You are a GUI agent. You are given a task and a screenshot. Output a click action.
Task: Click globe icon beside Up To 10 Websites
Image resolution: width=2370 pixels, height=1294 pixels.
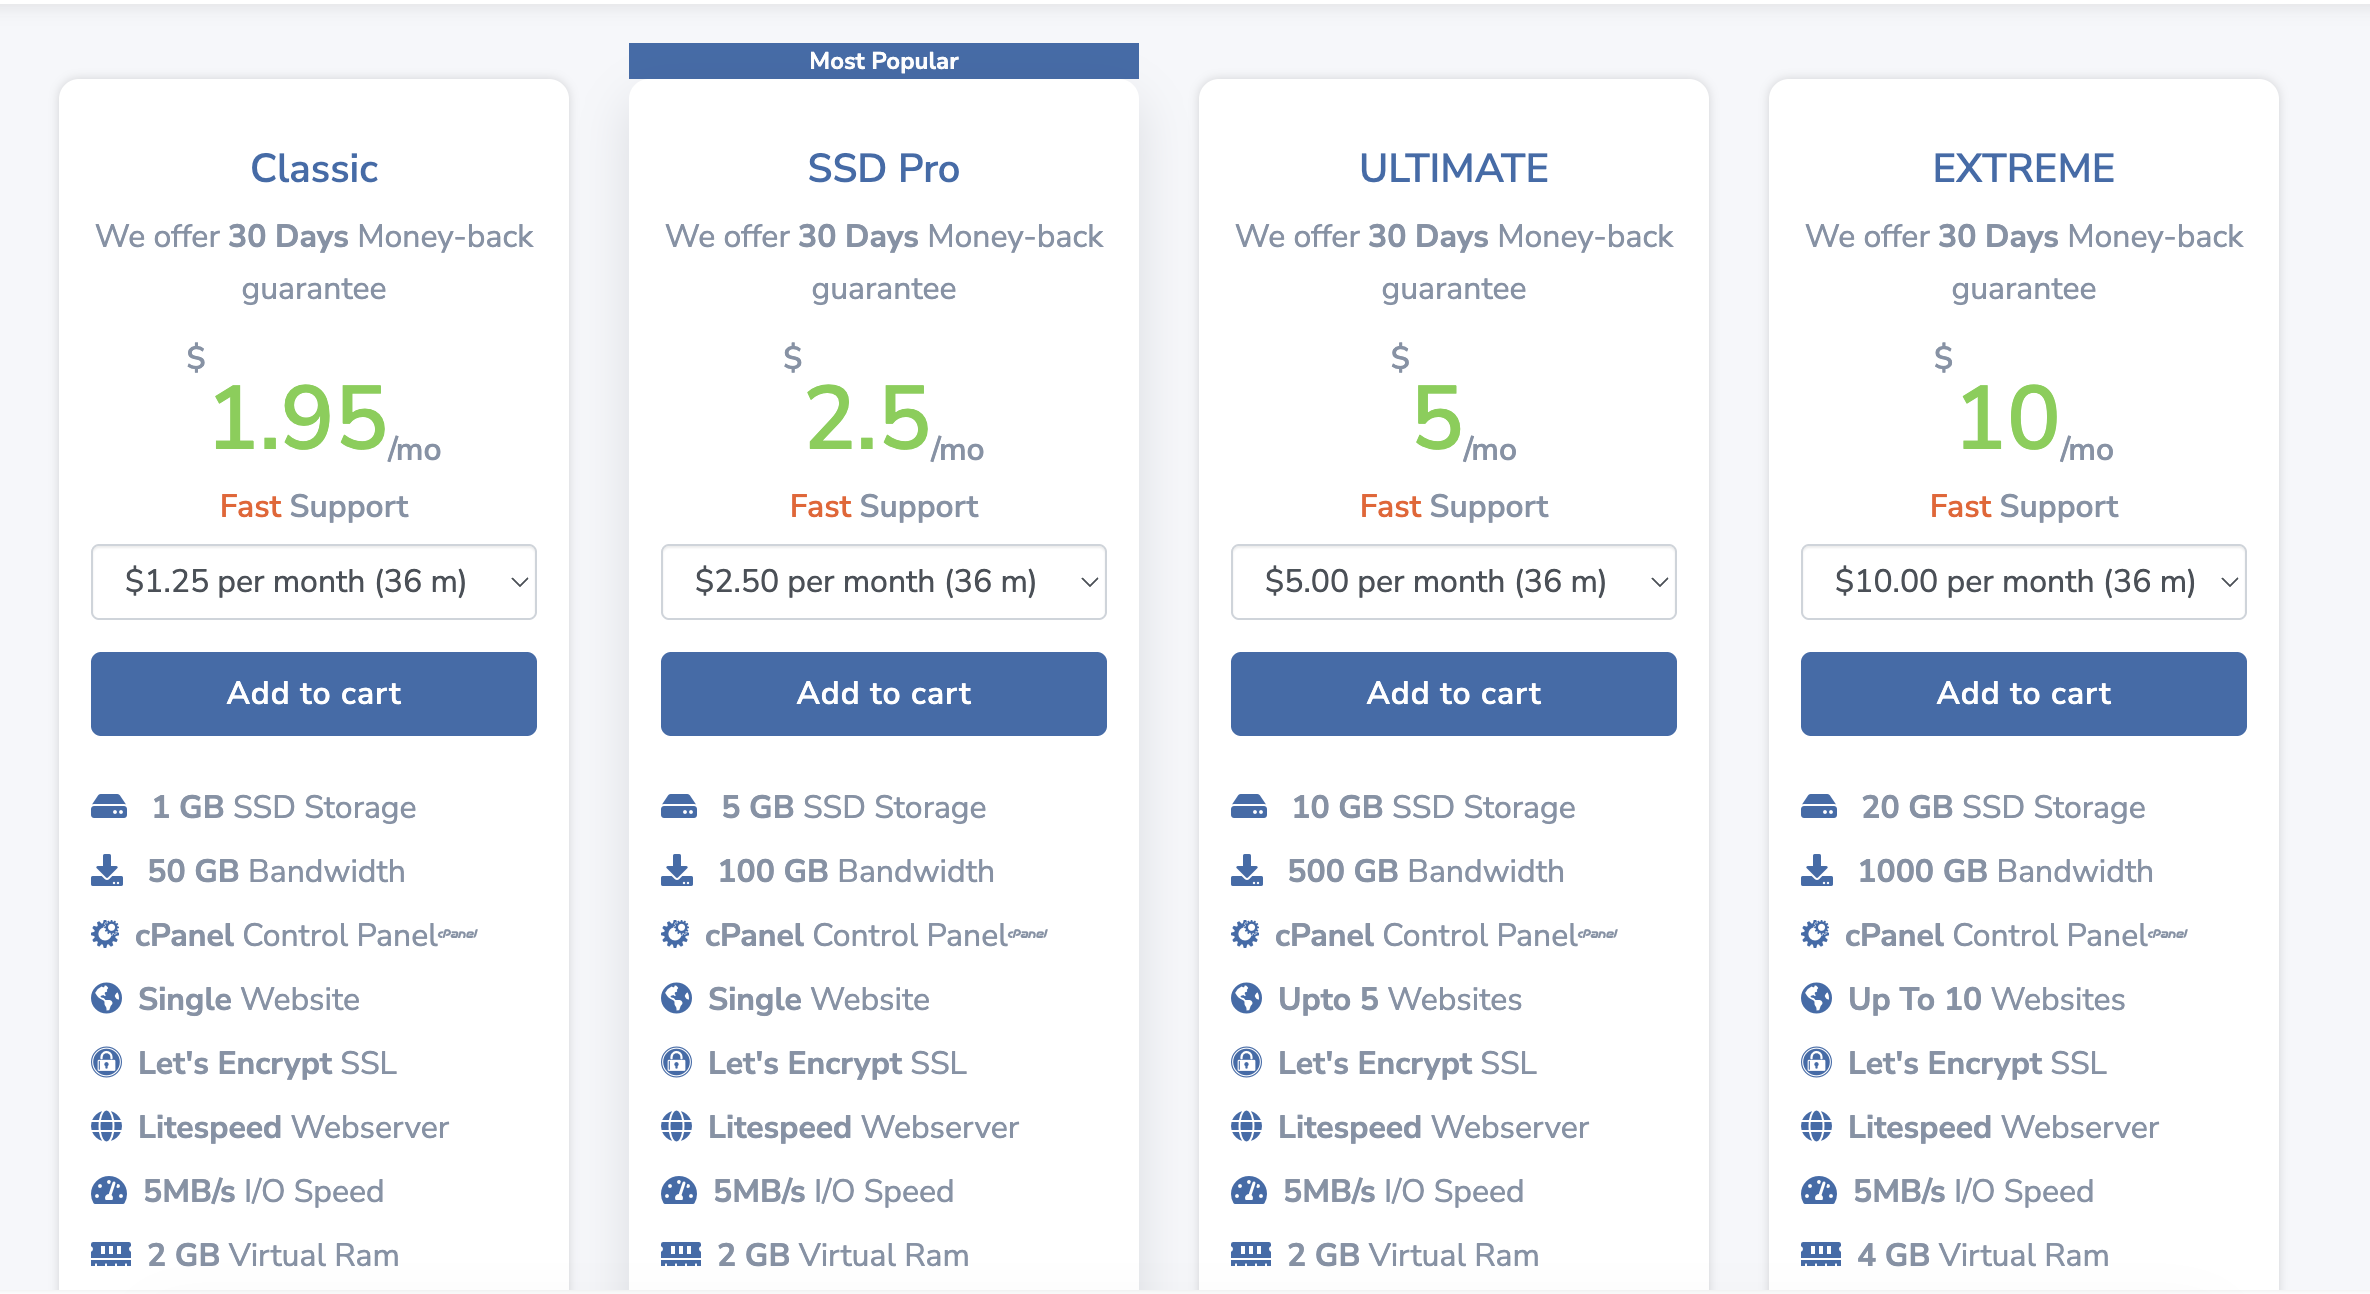(x=1816, y=998)
